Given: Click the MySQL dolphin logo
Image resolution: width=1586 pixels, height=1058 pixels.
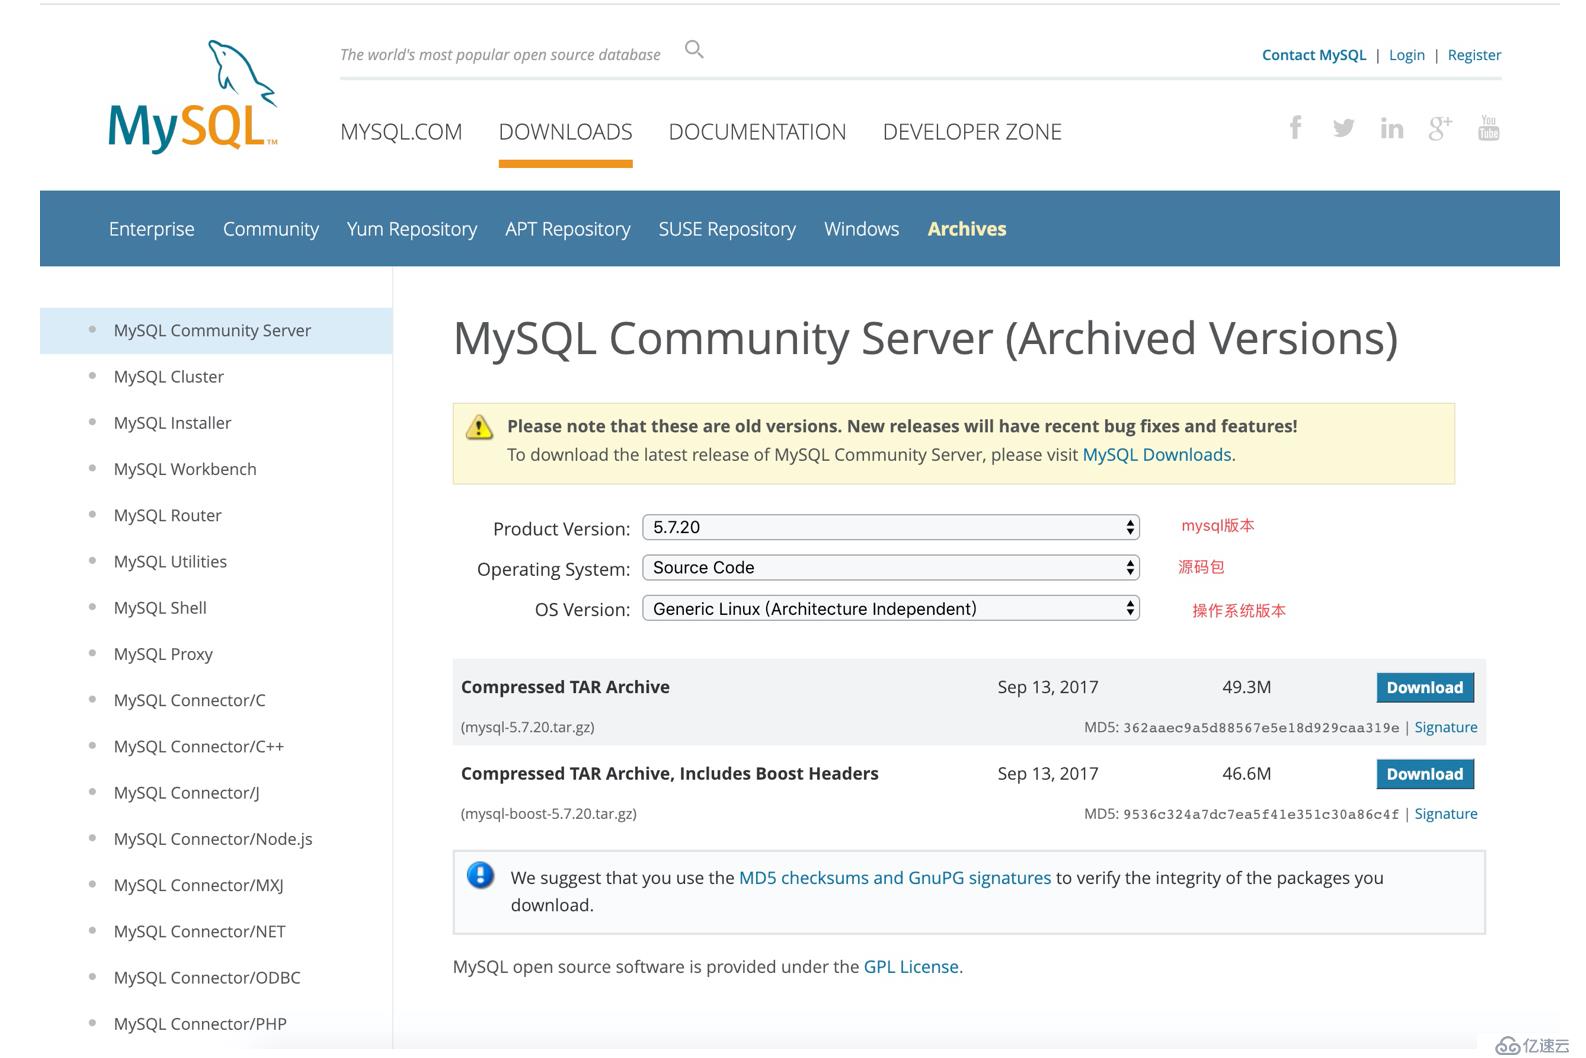Looking at the screenshot, I should point(192,96).
